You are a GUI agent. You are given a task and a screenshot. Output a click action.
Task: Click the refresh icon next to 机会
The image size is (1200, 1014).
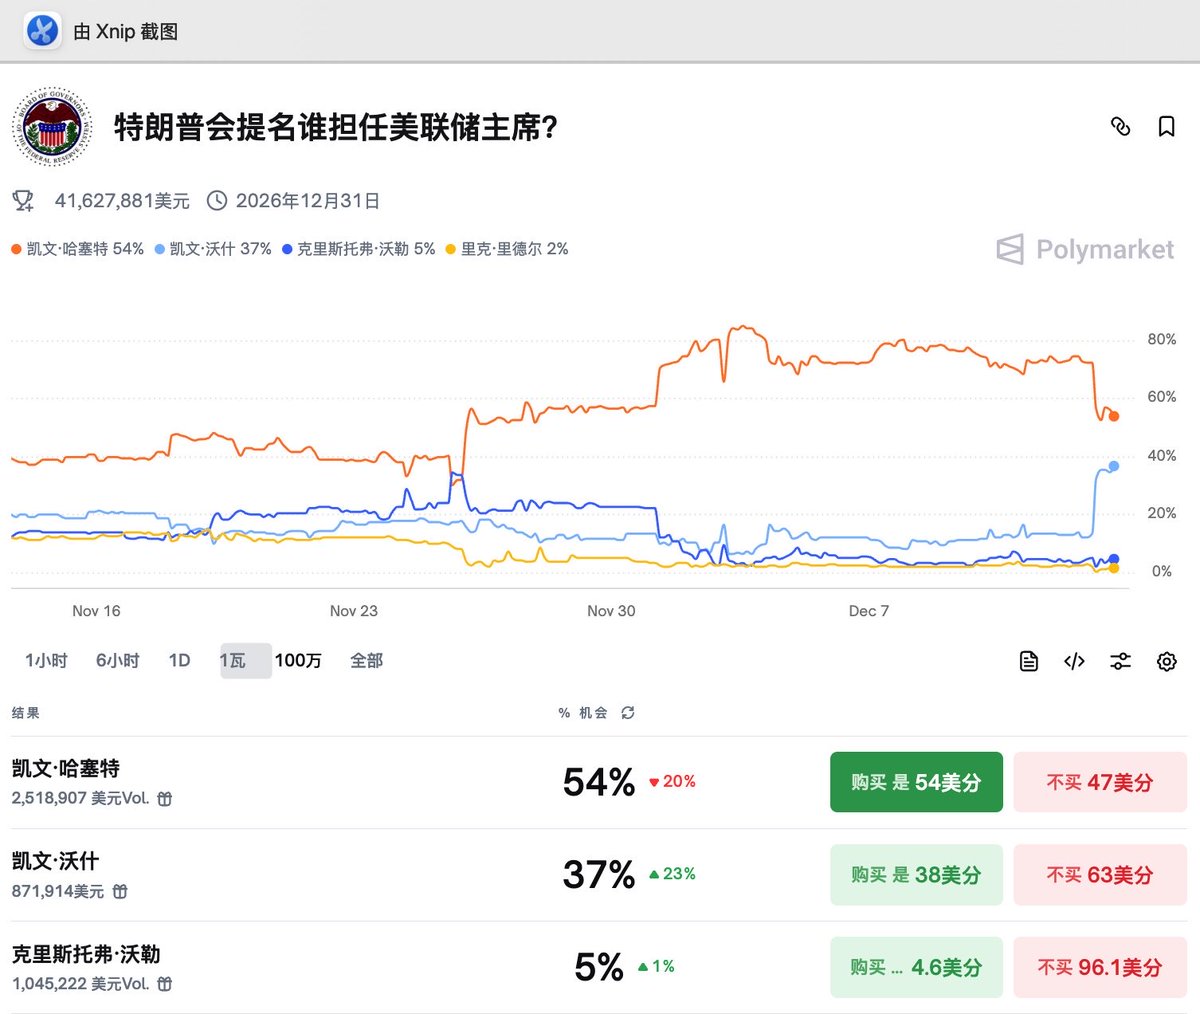click(628, 713)
